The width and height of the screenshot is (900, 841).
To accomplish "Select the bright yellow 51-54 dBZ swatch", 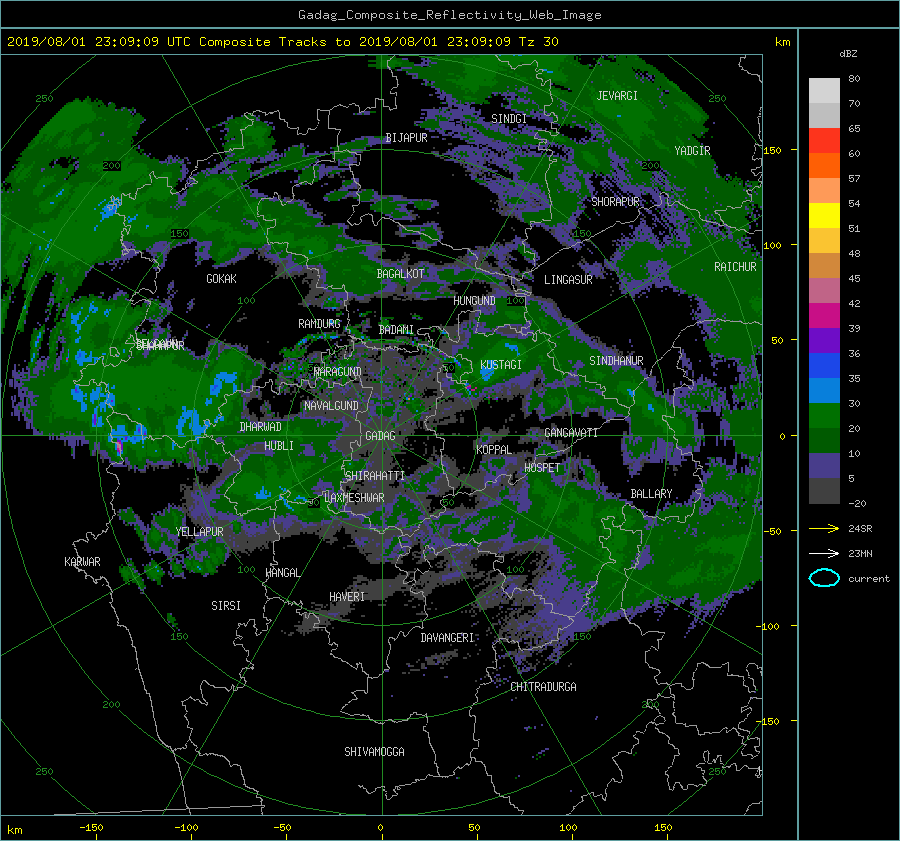I will coord(824,216).
